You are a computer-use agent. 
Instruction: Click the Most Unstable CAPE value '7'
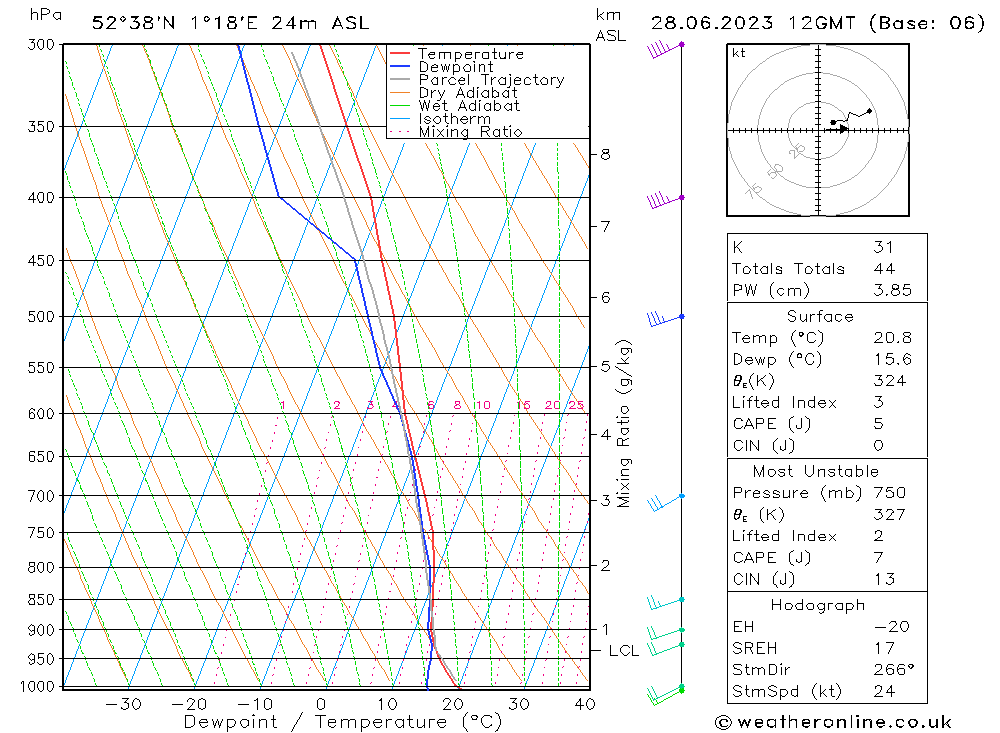pyautogui.click(x=879, y=558)
